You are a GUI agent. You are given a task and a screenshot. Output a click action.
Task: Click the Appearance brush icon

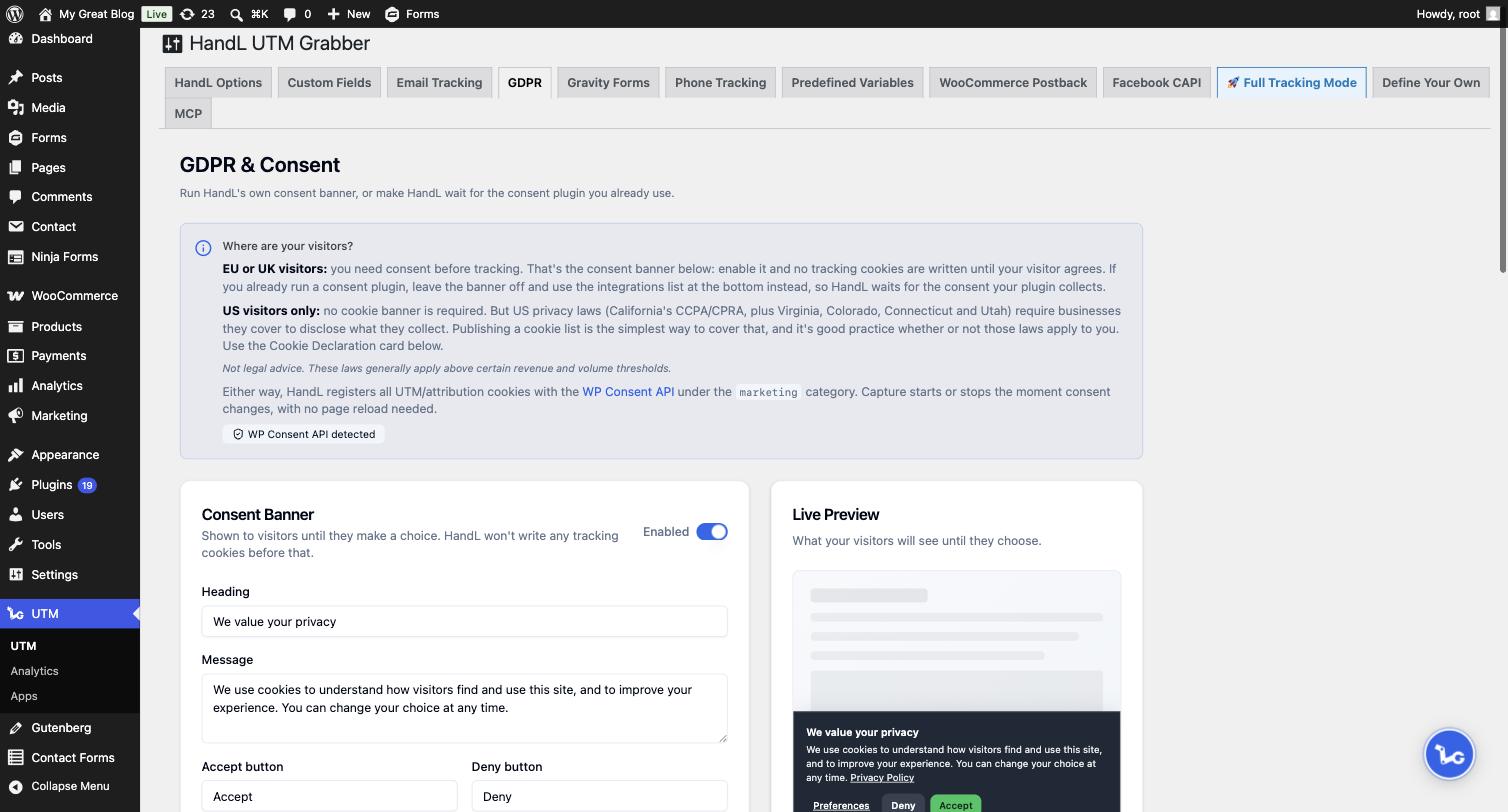15,455
